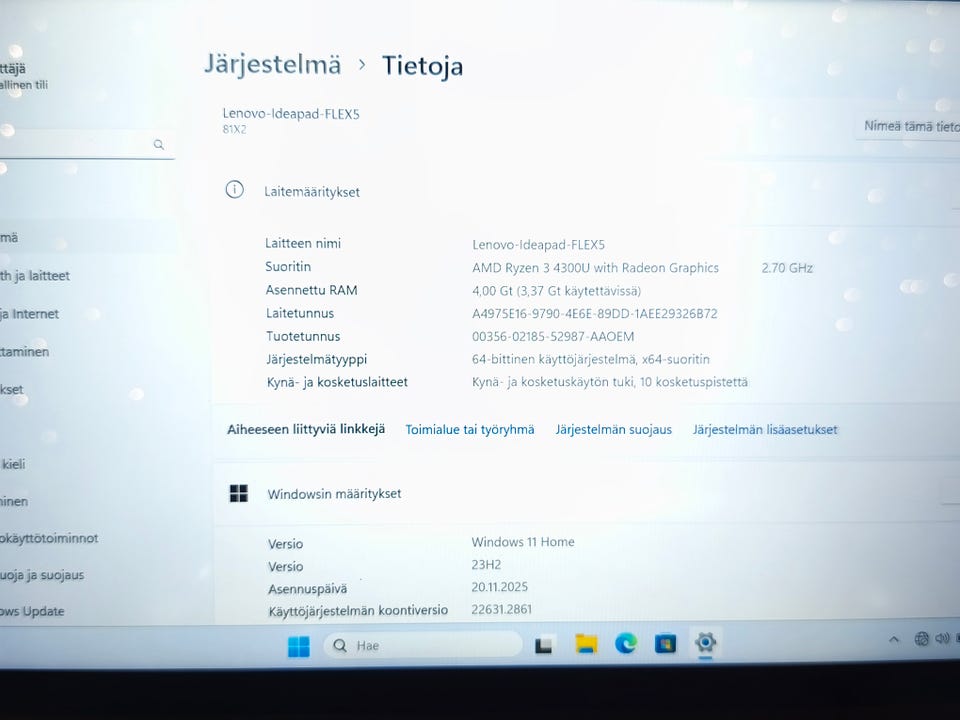
Task: Click the version value 23H2
Action: (x=486, y=564)
